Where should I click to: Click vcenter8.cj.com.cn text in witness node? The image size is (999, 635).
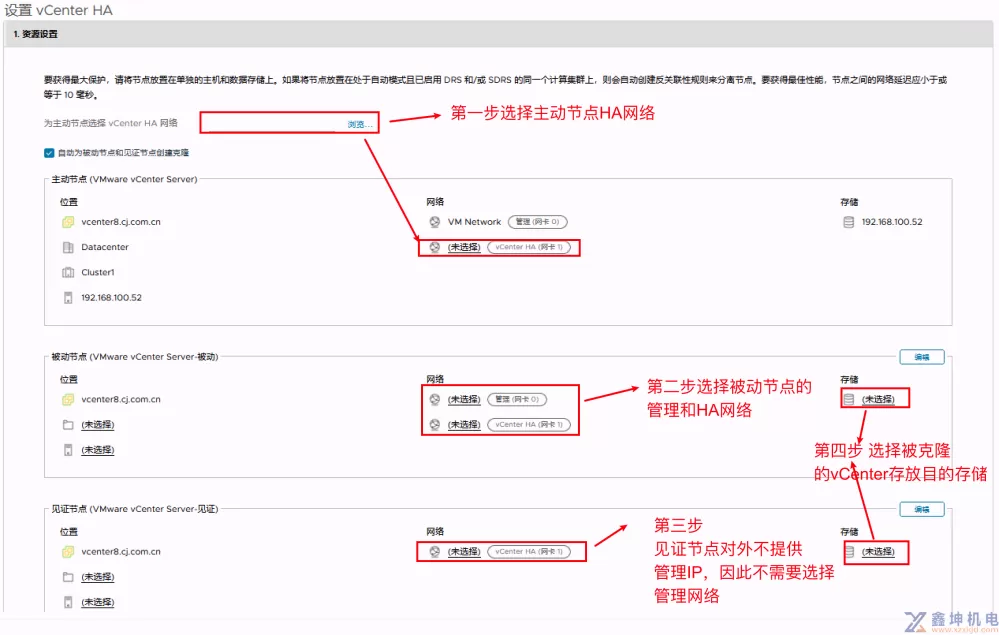121,552
